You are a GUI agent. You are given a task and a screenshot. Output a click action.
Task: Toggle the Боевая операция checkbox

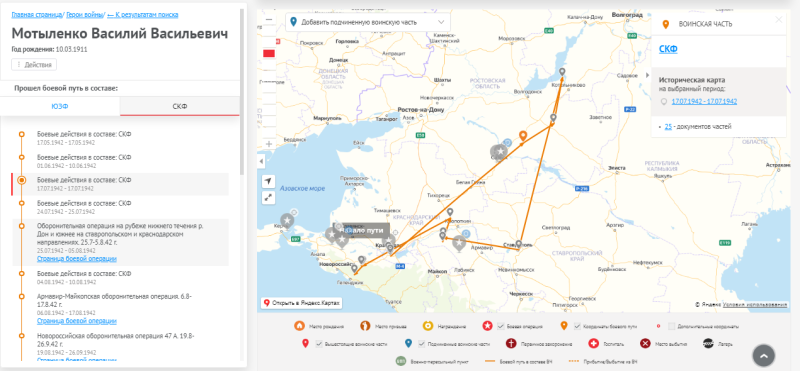pyautogui.click(x=501, y=326)
